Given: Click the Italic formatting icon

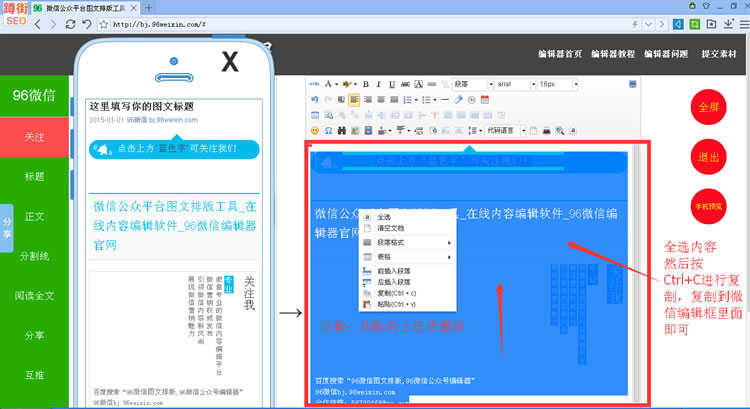Looking at the screenshot, I should (378, 84).
